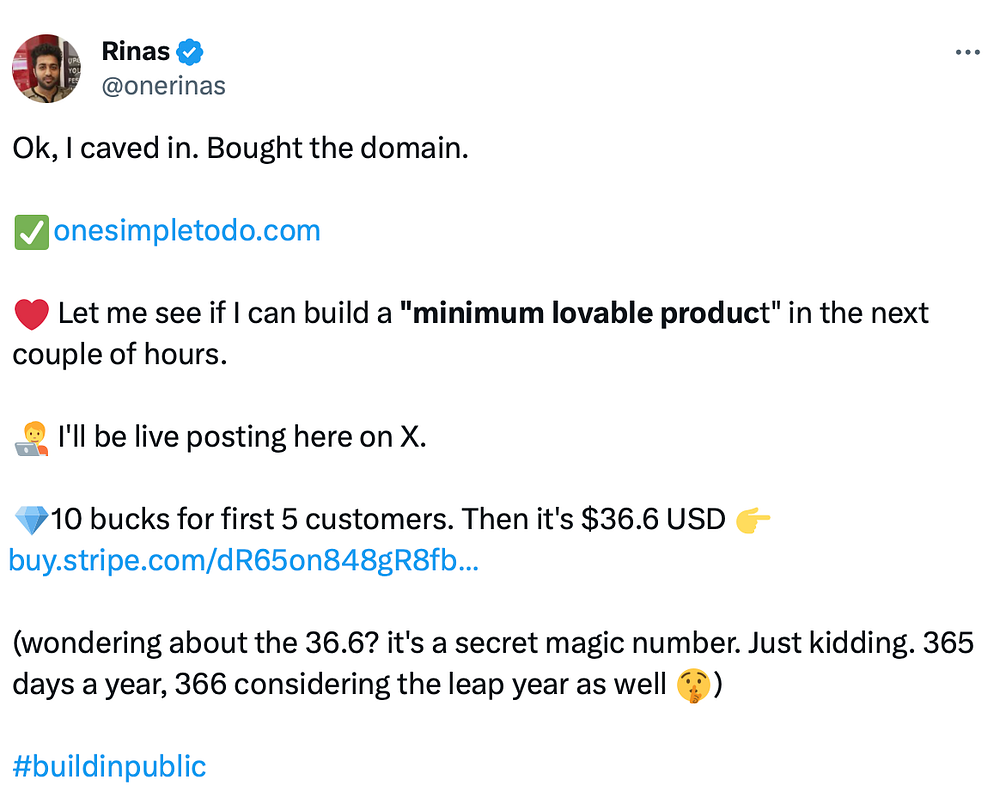Click the "10 bucks for first 5 customers" text

click(x=230, y=520)
